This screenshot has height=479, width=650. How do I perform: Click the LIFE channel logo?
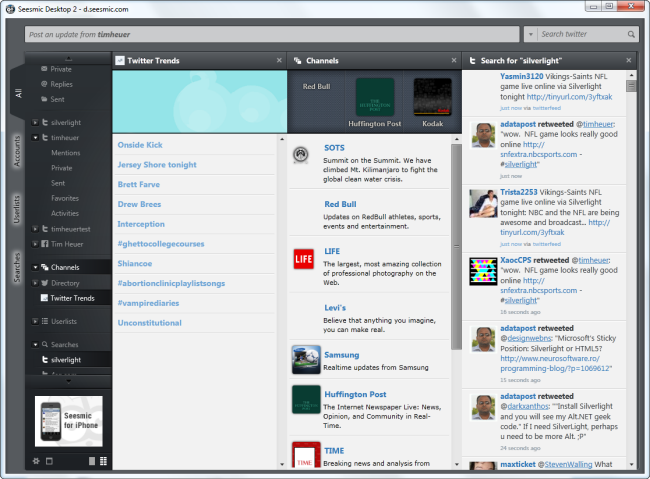pyautogui.click(x=303, y=259)
